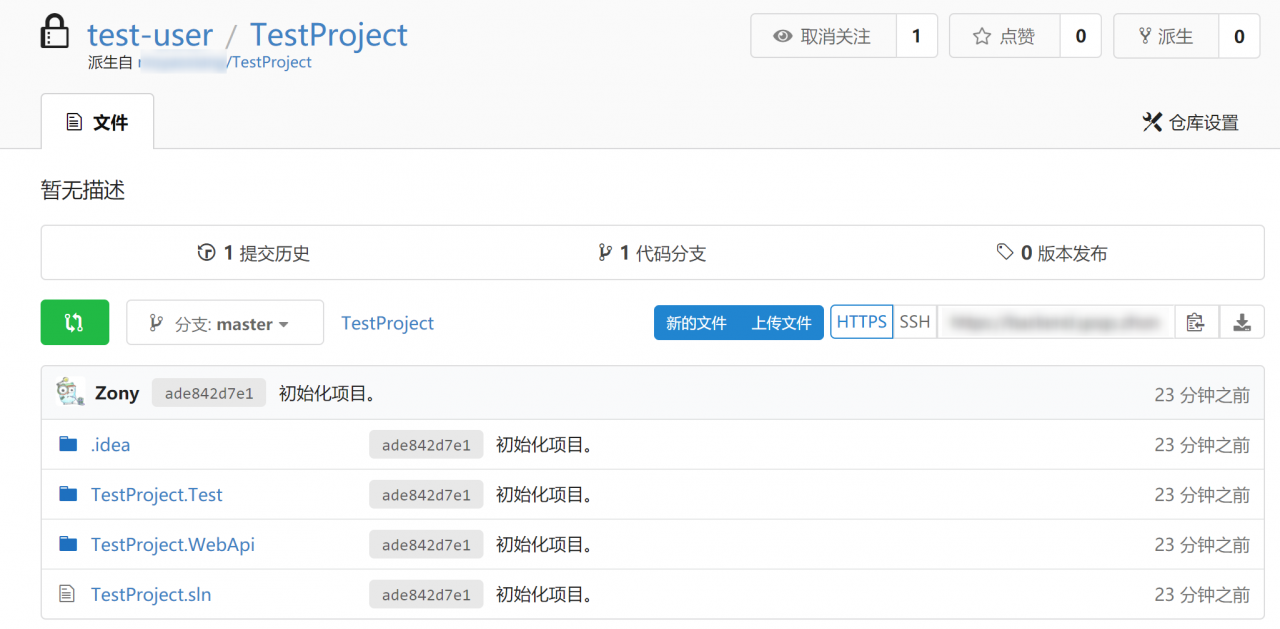The width and height of the screenshot is (1280, 629).
Task: Click the Zony author avatar
Action: coord(71,392)
